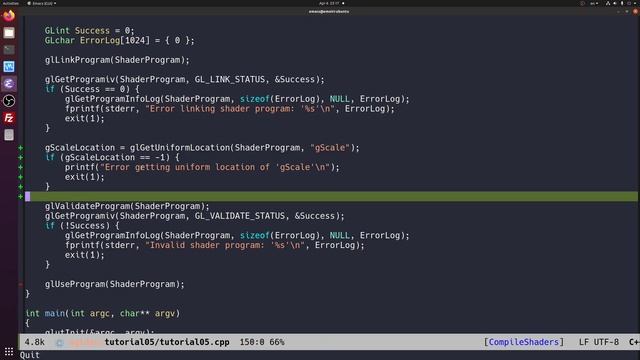This screenshot has width=640, height=360.
Task: Click the git-gutter plus beside gScaleLocation assignment
Action: tap(20, 148)
